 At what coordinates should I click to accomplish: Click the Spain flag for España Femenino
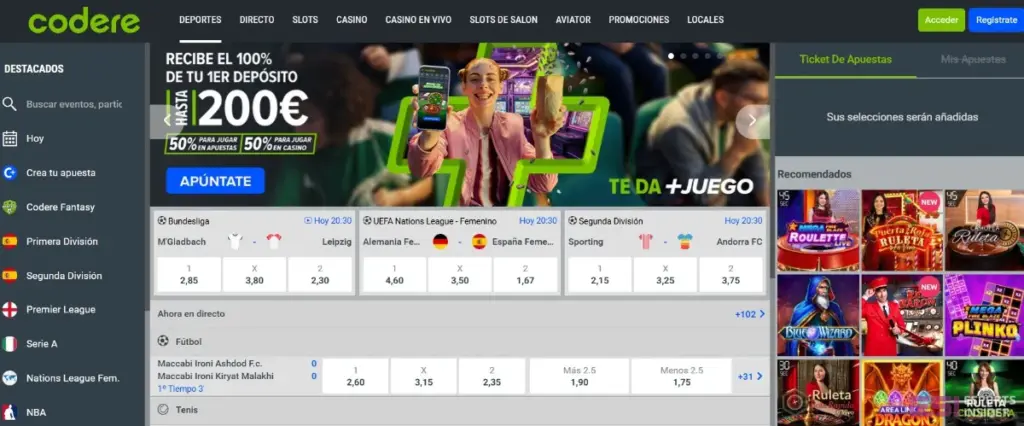(479, 242)
